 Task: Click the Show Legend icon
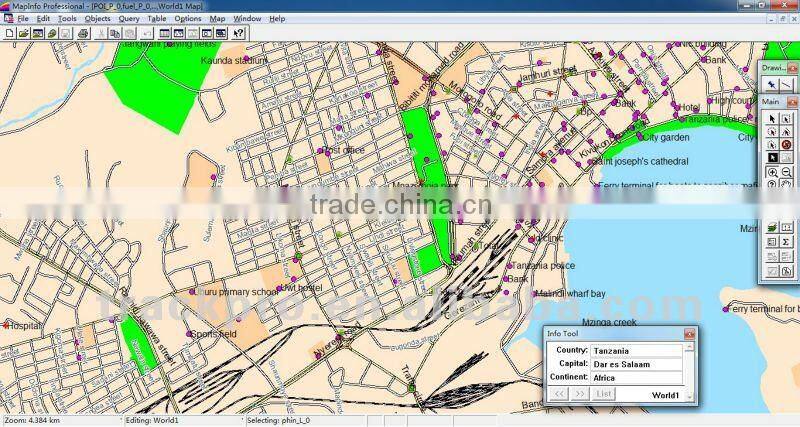click(772, 241)
